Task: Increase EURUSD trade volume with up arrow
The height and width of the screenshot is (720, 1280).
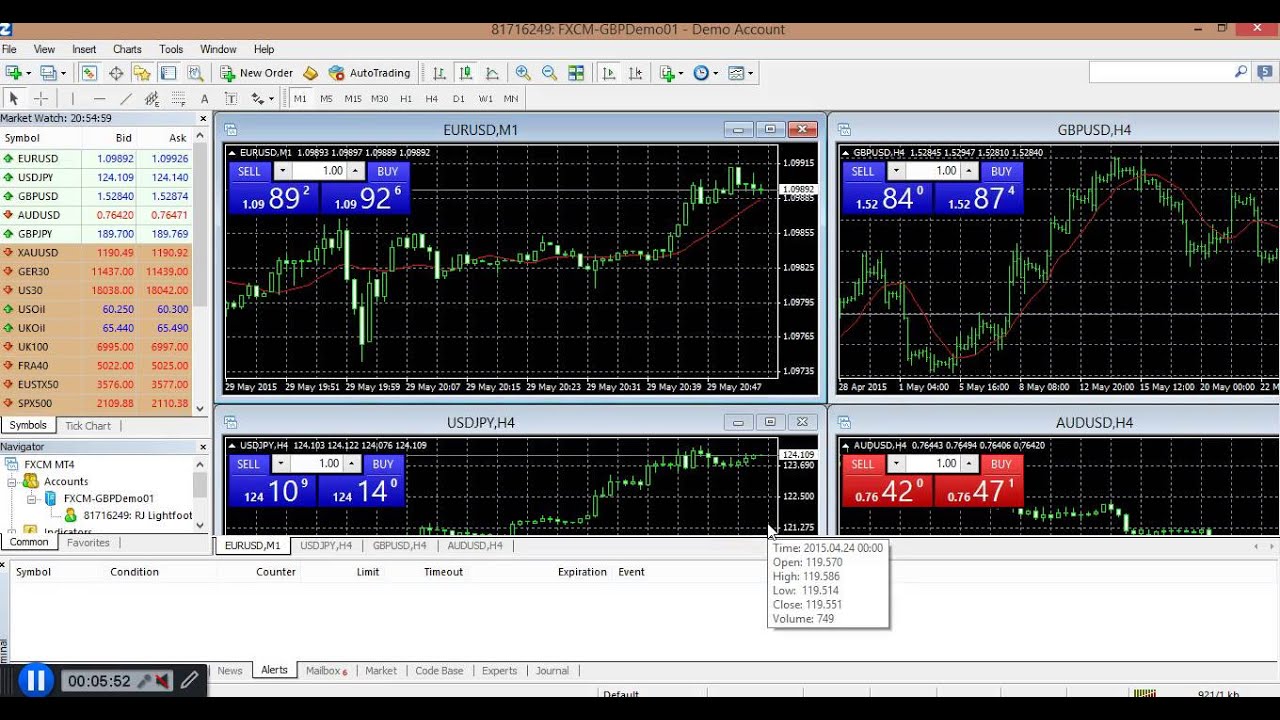Action: [x=355, y=171]
